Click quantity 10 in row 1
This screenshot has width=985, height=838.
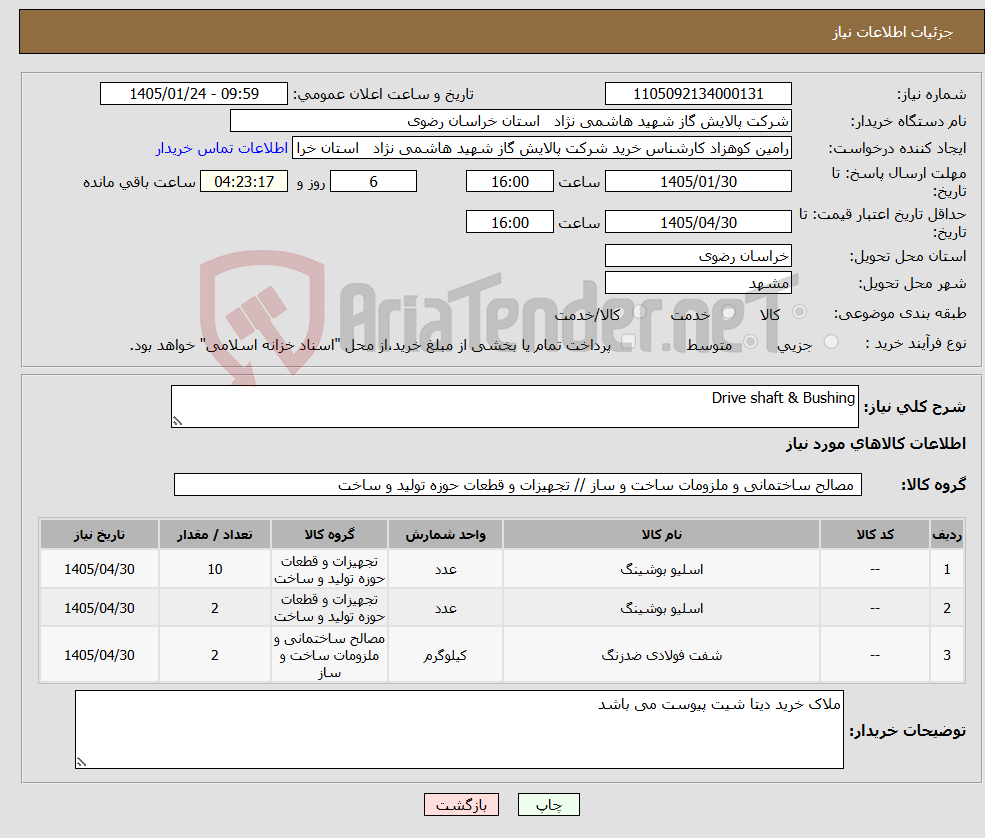tap(215, 569)
